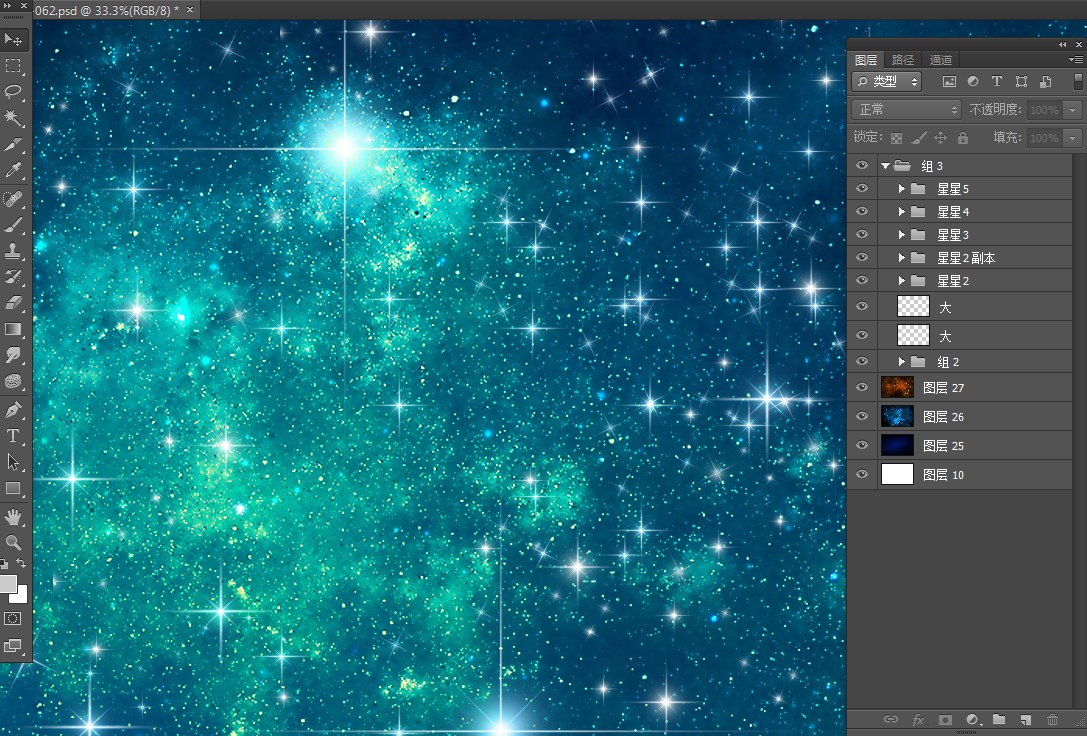Screen dimensions: 1087x736
Task: Expand the 组 2 group
Action: (901, 362)
